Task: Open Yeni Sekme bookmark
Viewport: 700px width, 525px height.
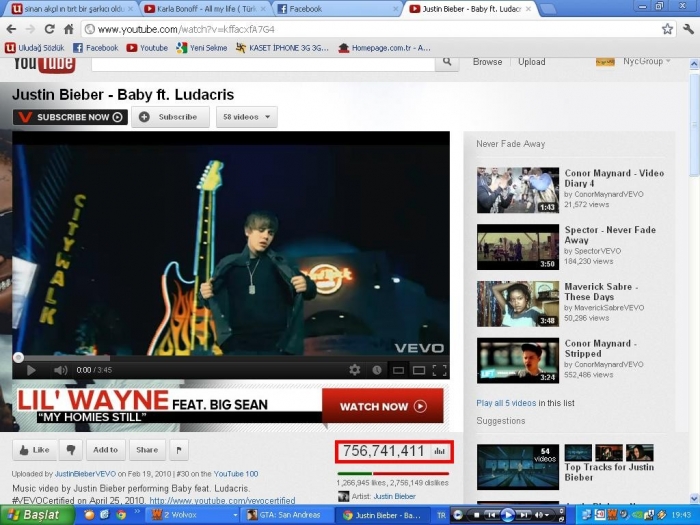Action: tap(201, 48)
